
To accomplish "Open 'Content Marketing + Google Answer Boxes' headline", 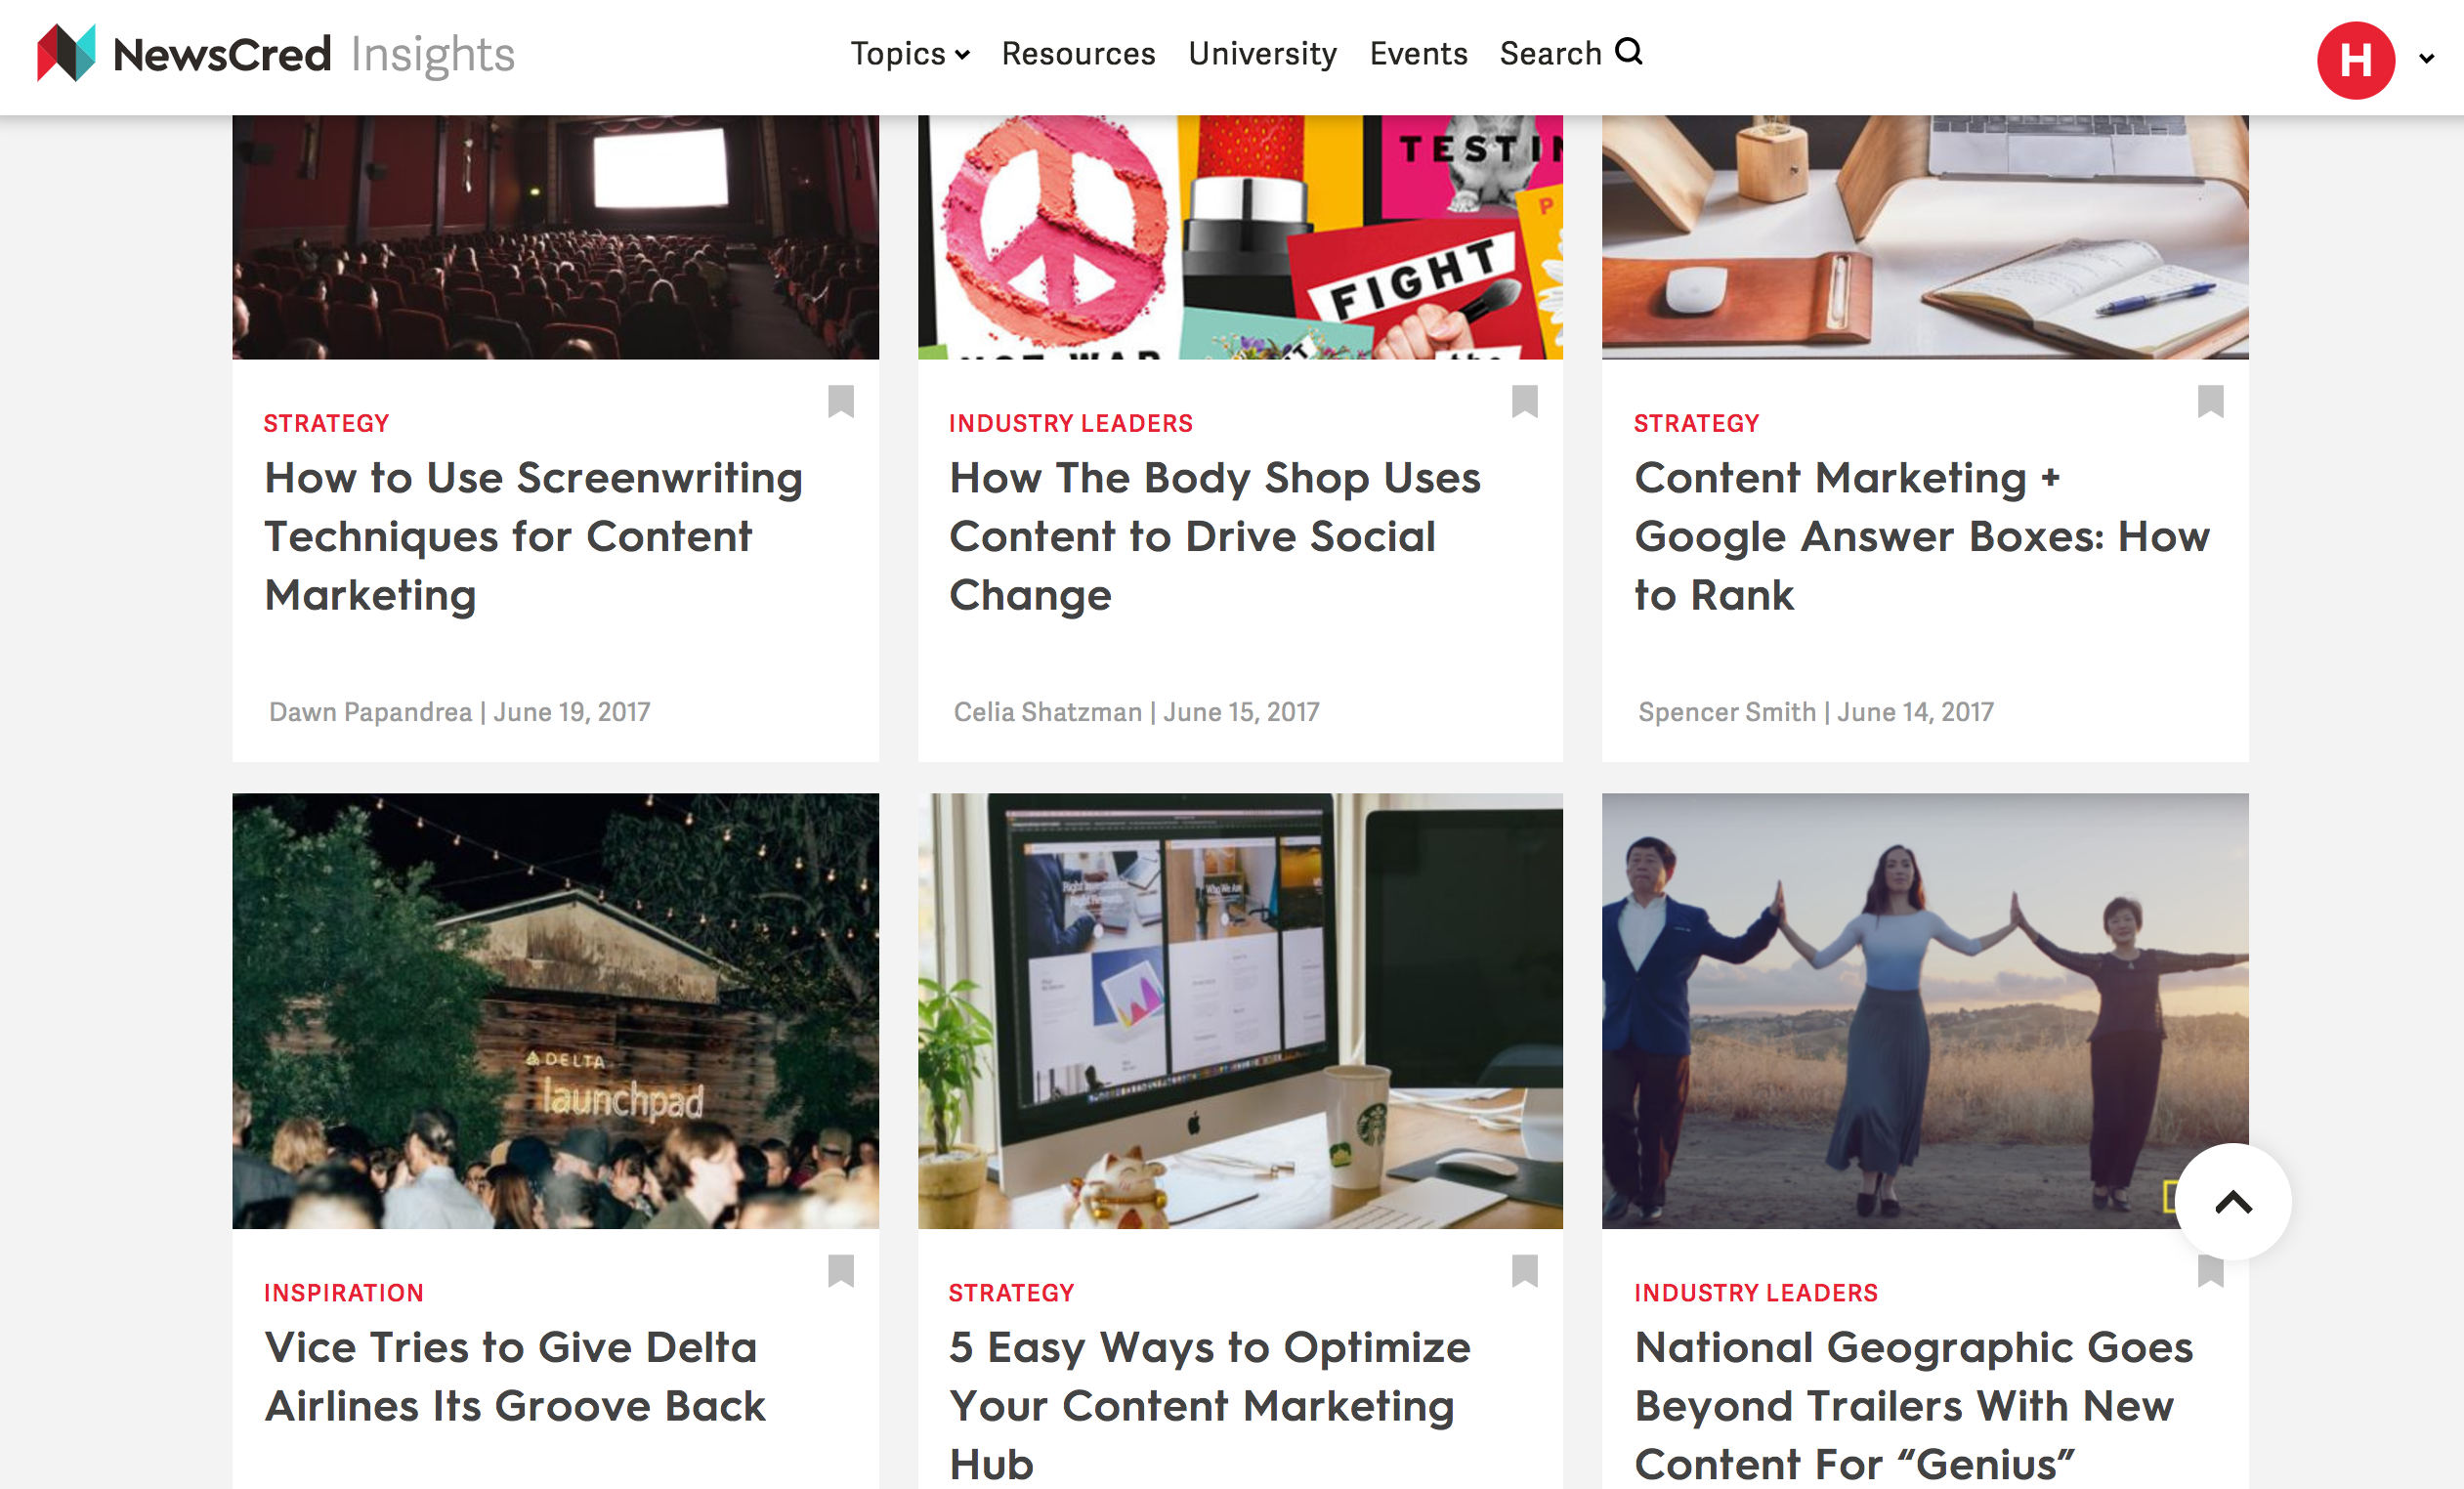I will point(1921,536).
